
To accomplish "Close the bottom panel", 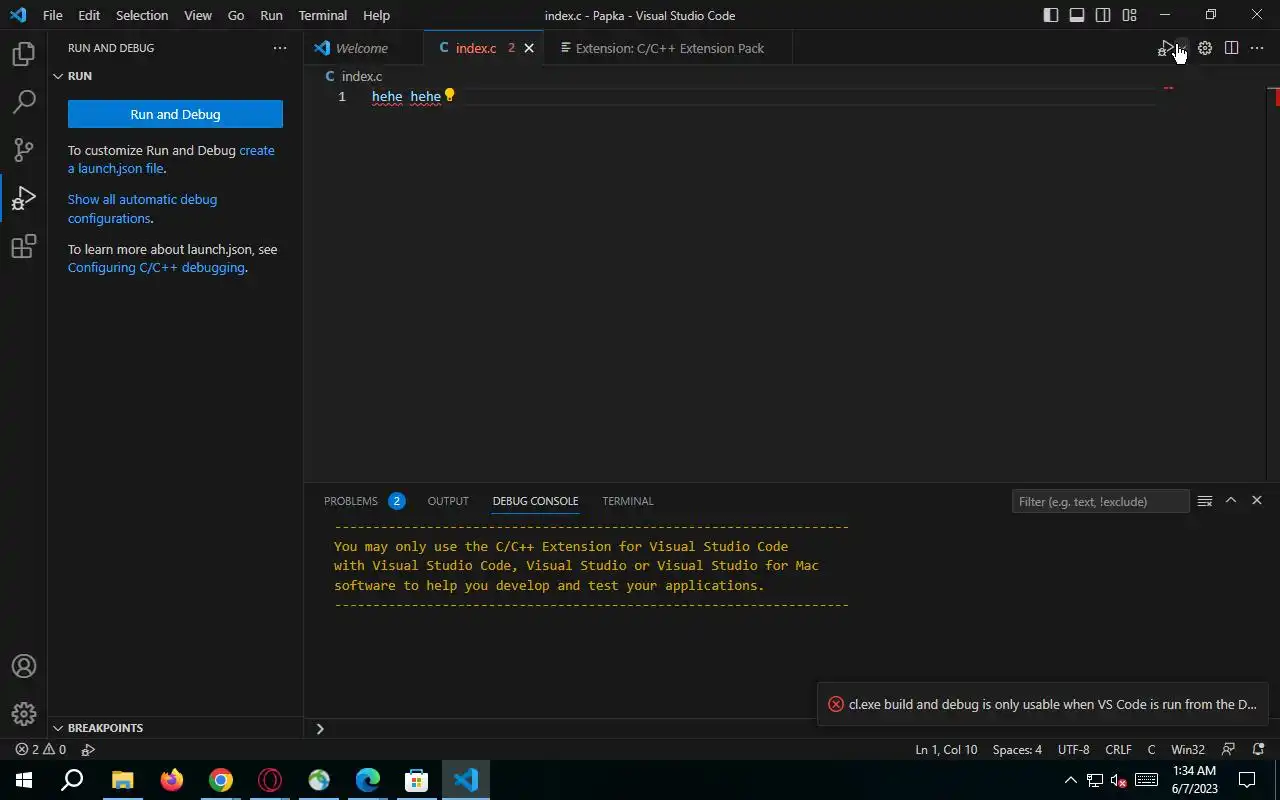I will tap(1257, 501).
